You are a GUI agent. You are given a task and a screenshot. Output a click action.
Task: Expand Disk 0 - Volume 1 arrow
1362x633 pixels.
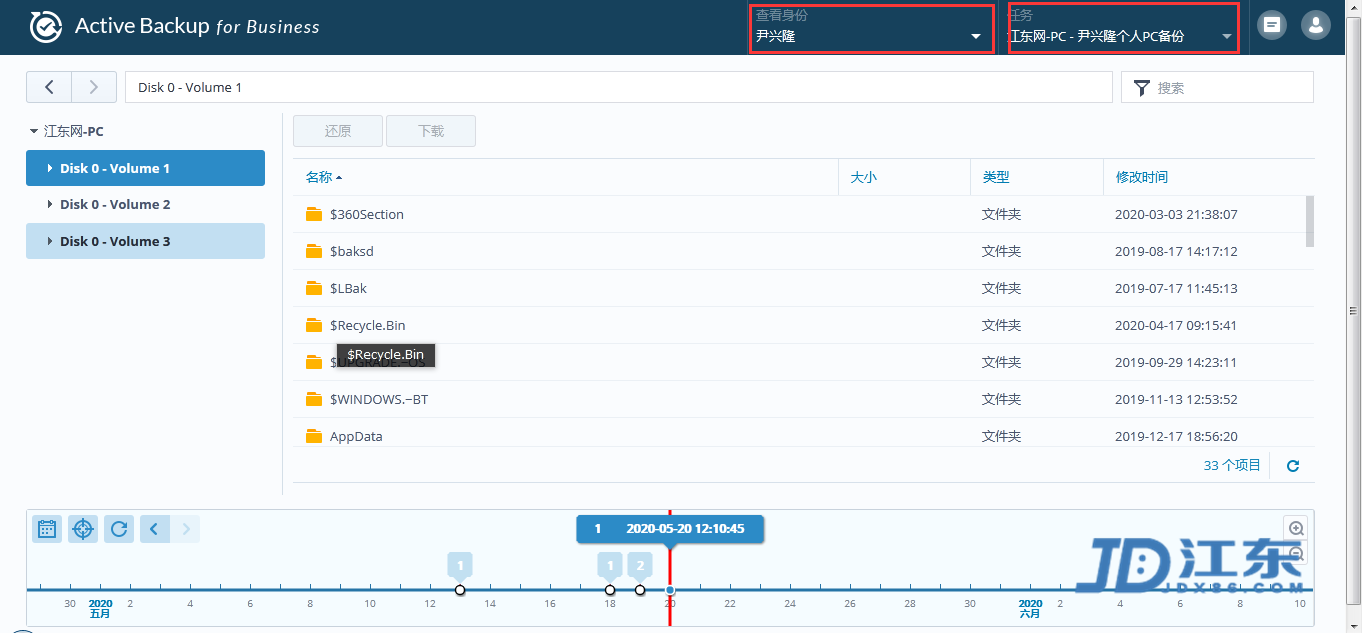click(50, 168)
